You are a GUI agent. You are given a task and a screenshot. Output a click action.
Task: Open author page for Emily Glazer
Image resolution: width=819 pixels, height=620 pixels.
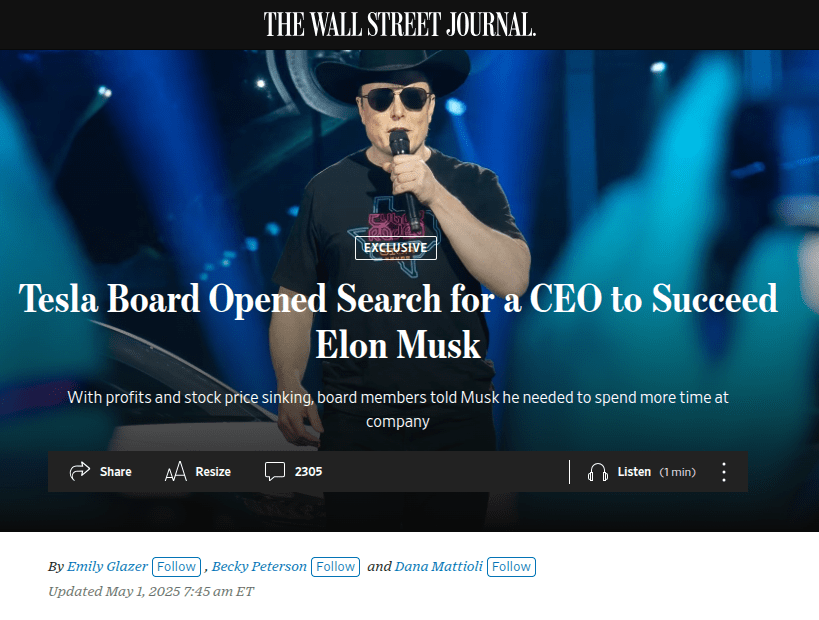(107, 567)
